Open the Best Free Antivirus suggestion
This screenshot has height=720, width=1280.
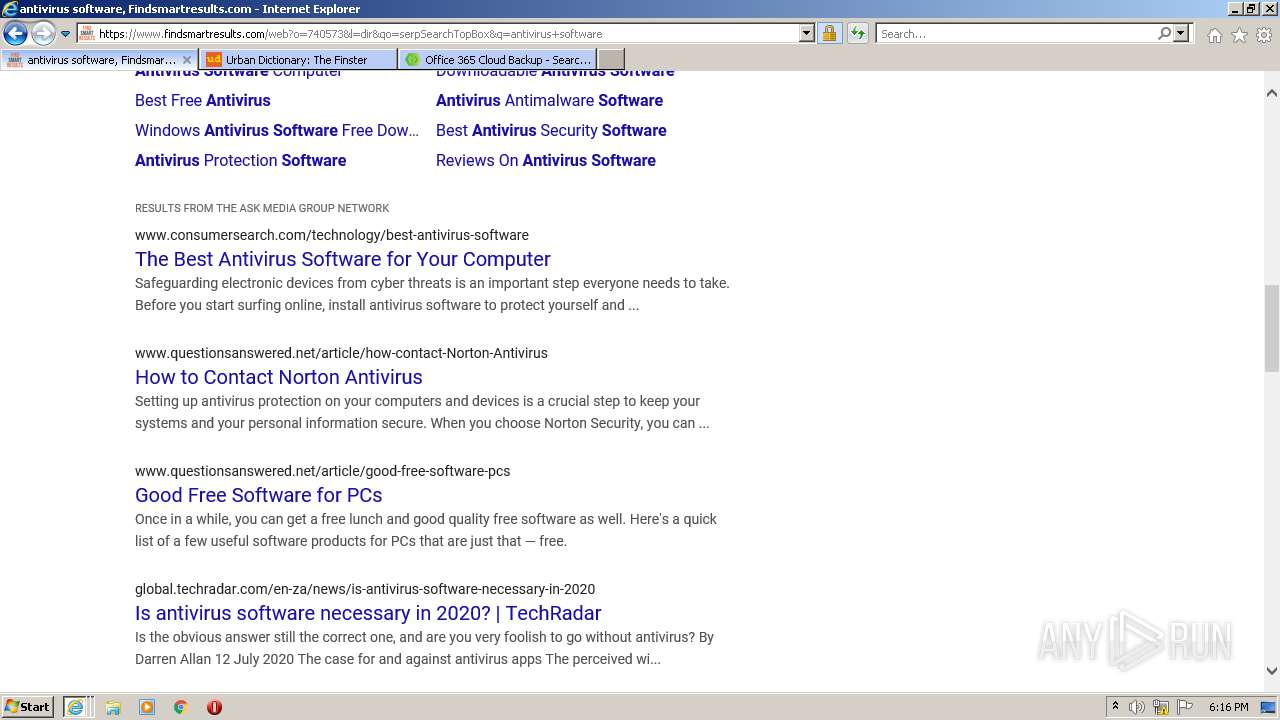[203, 100]
